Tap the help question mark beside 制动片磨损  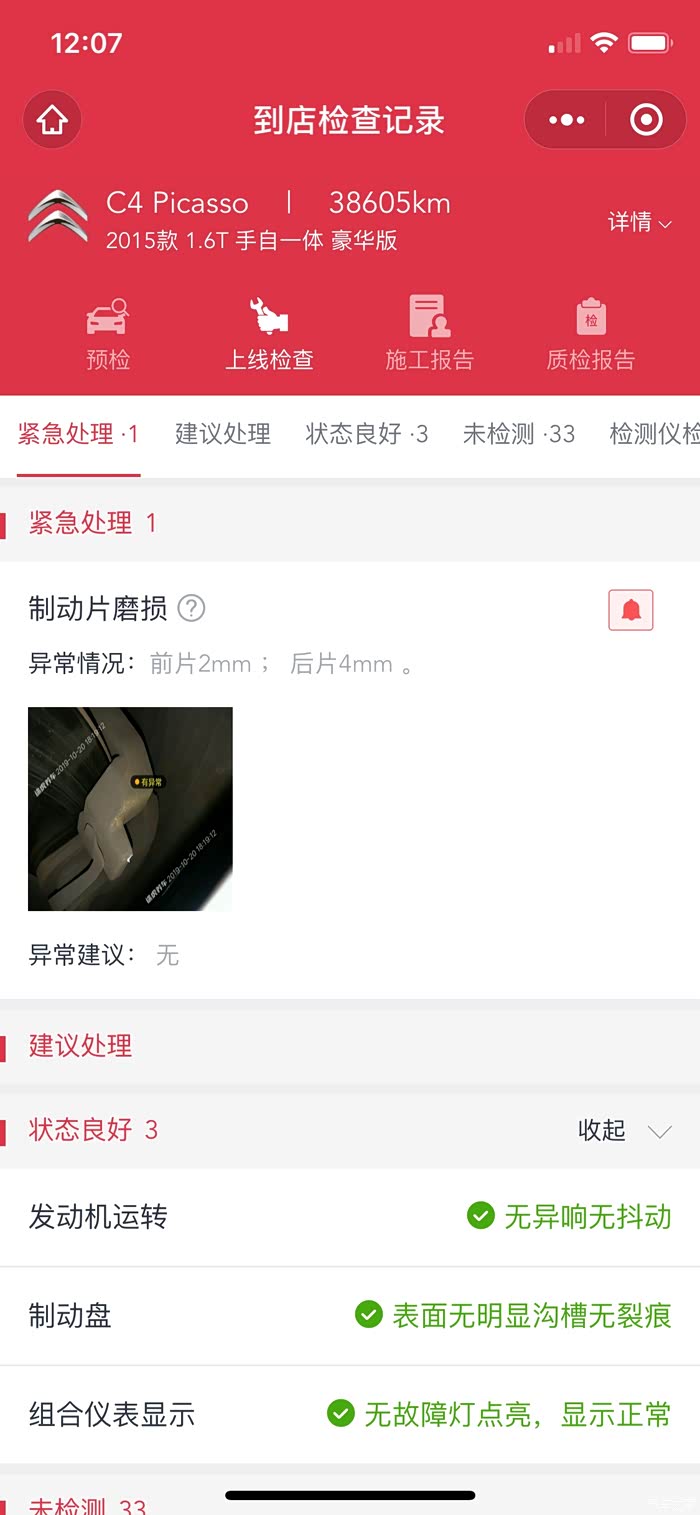pyautogui.click(x=191, y=608)
